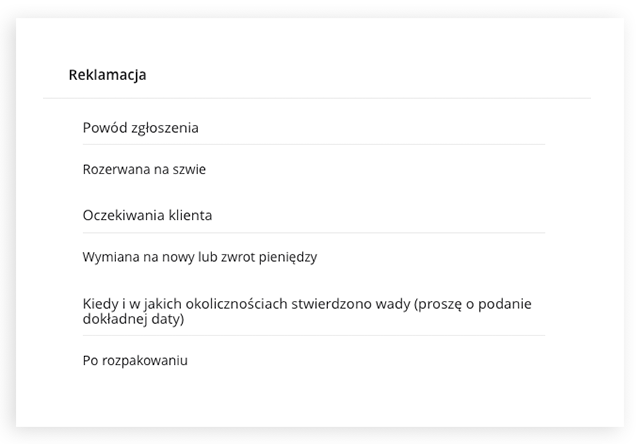
Task: Click the "dokładnej daty)" second line text
Action: click(133, 319)
